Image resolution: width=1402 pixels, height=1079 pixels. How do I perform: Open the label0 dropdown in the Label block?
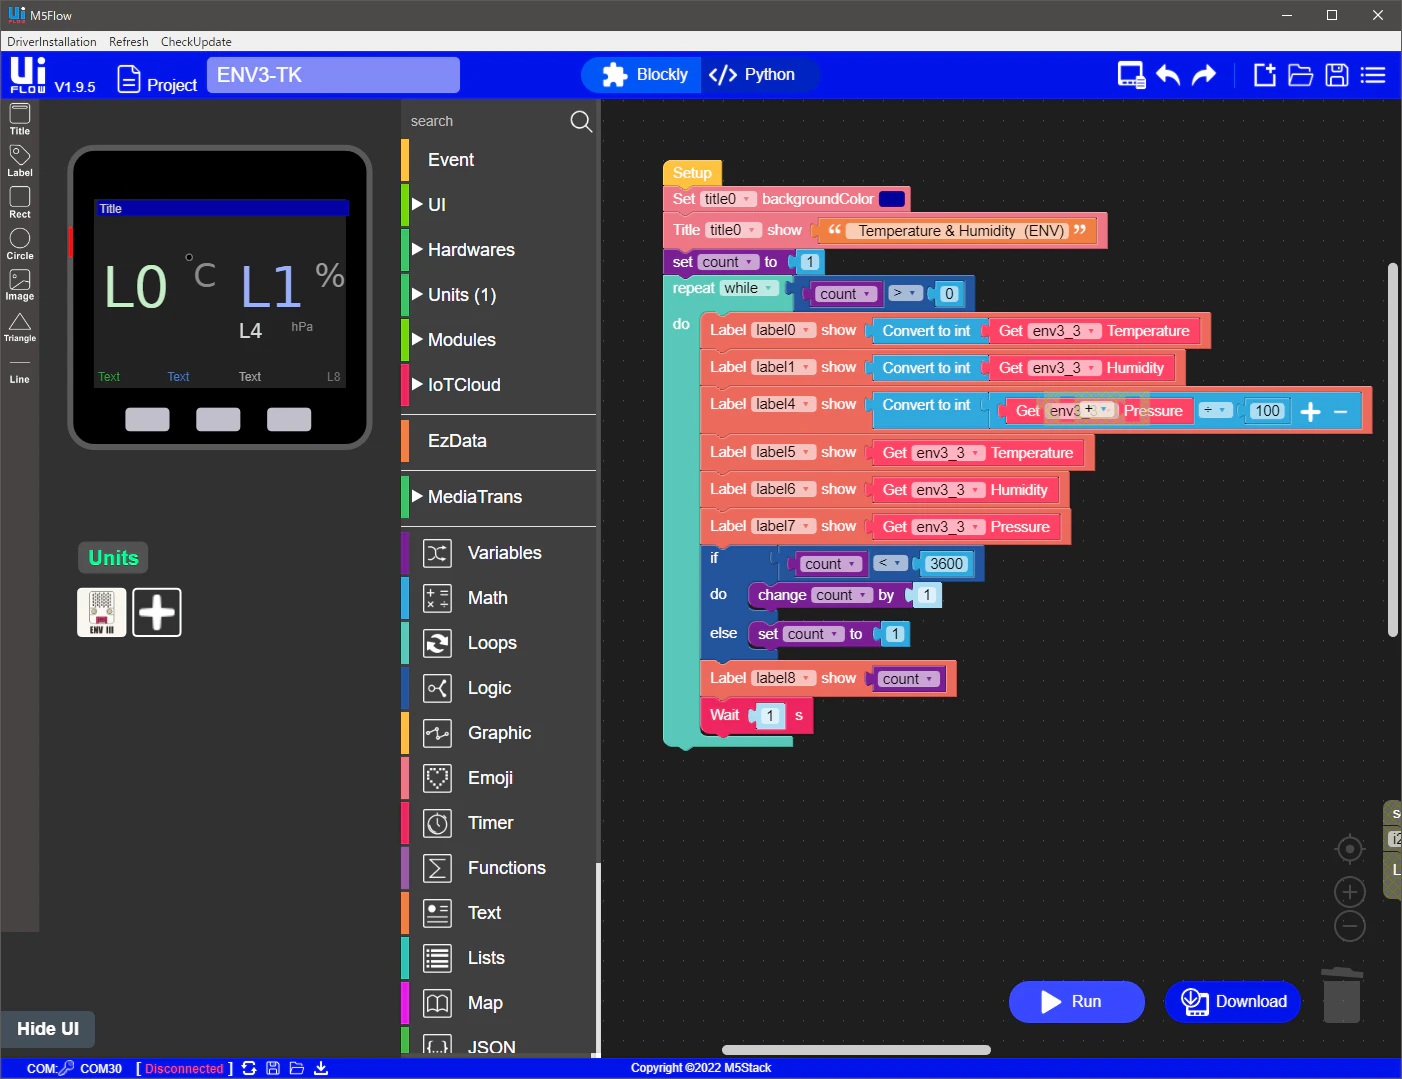pyautogui.click(x=784, y=330)
